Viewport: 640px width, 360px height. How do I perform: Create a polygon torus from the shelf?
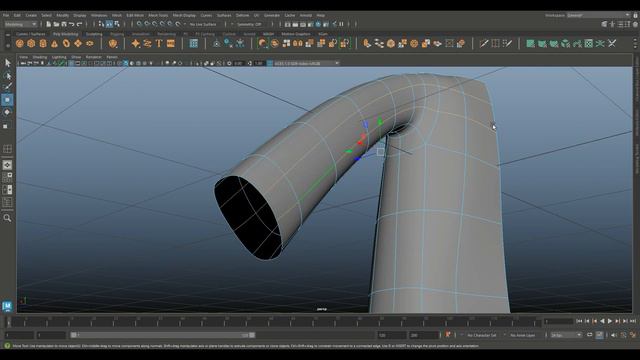(x=66, y=43)
